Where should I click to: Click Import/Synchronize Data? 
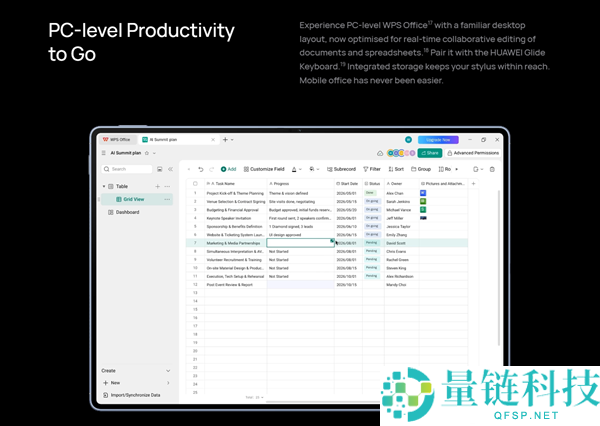tap(132, 395)
